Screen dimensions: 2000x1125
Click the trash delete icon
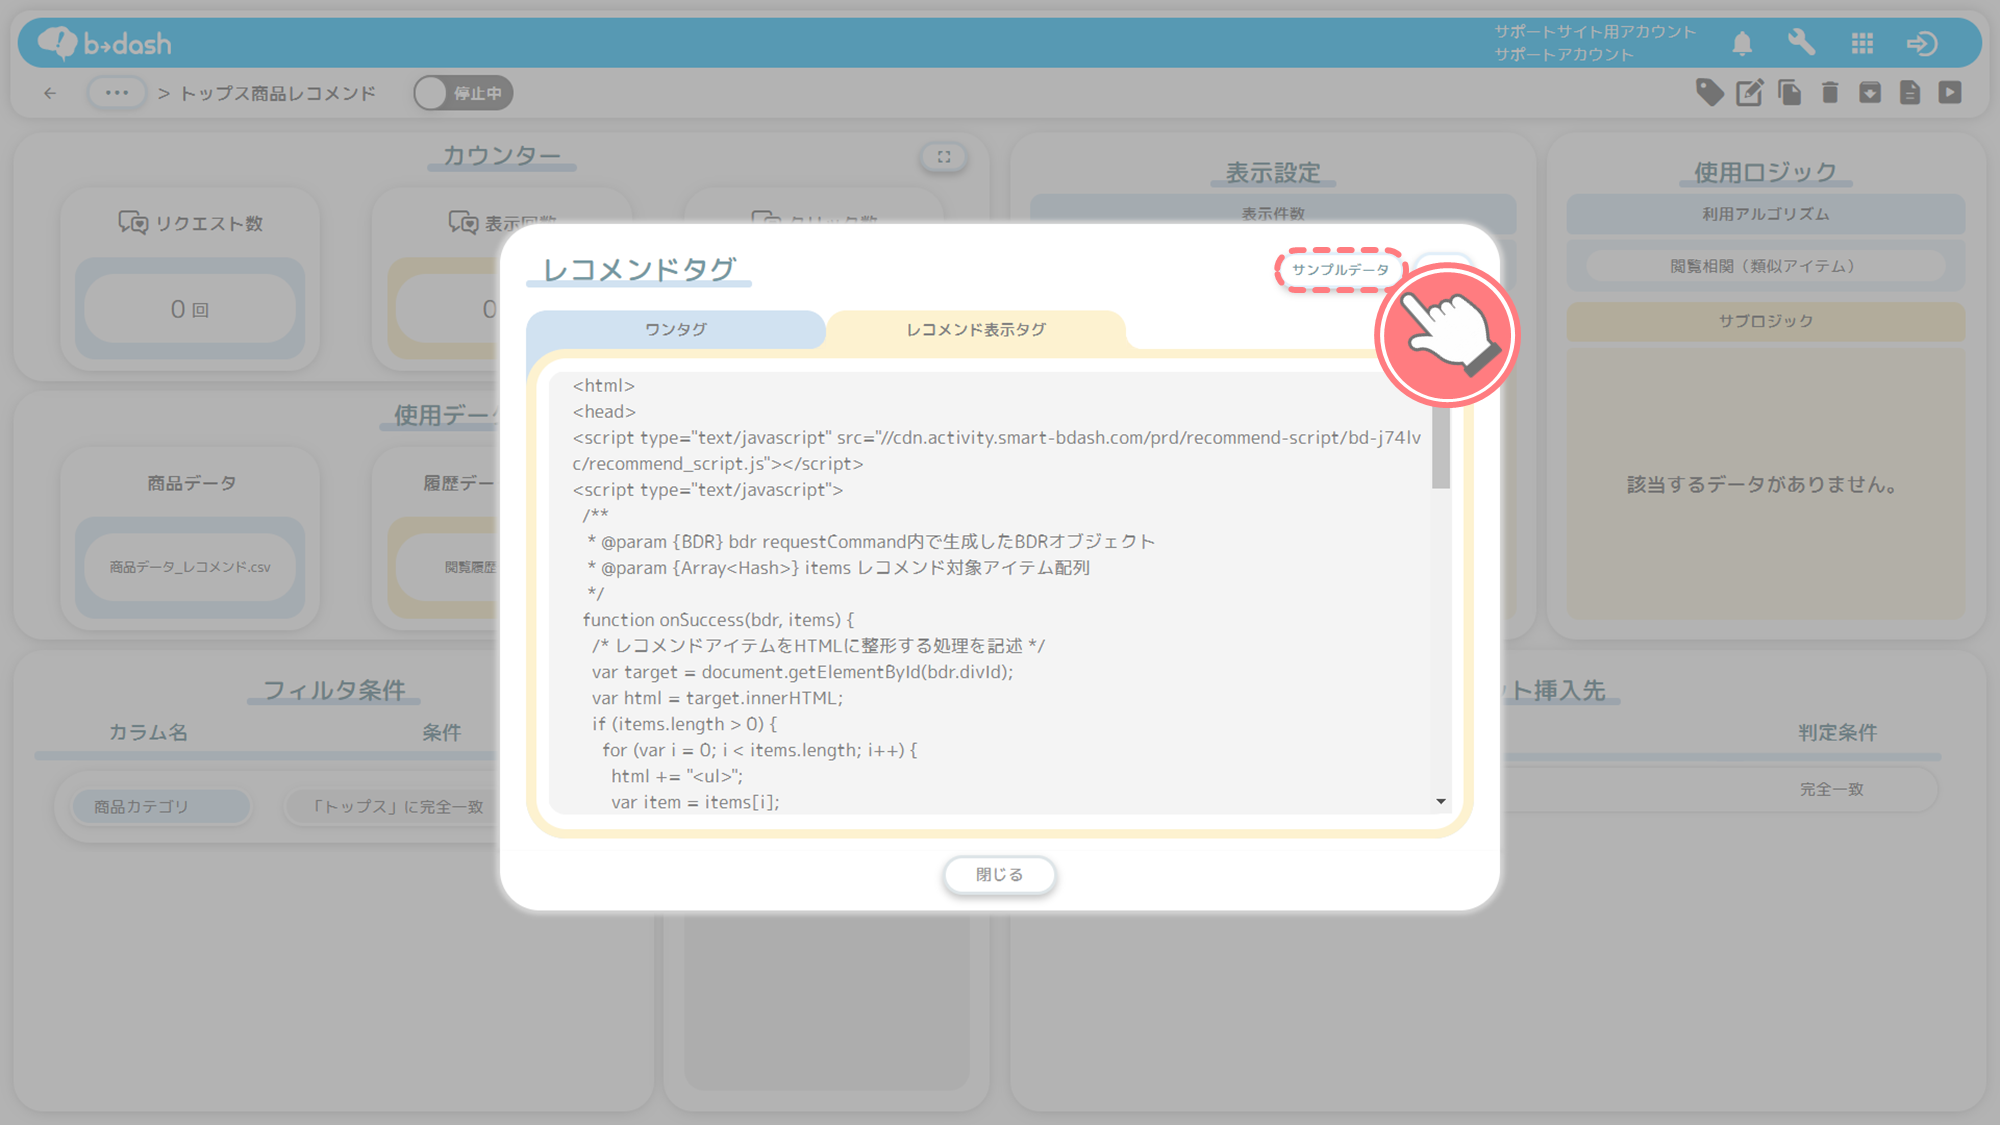click(1830, 93)
